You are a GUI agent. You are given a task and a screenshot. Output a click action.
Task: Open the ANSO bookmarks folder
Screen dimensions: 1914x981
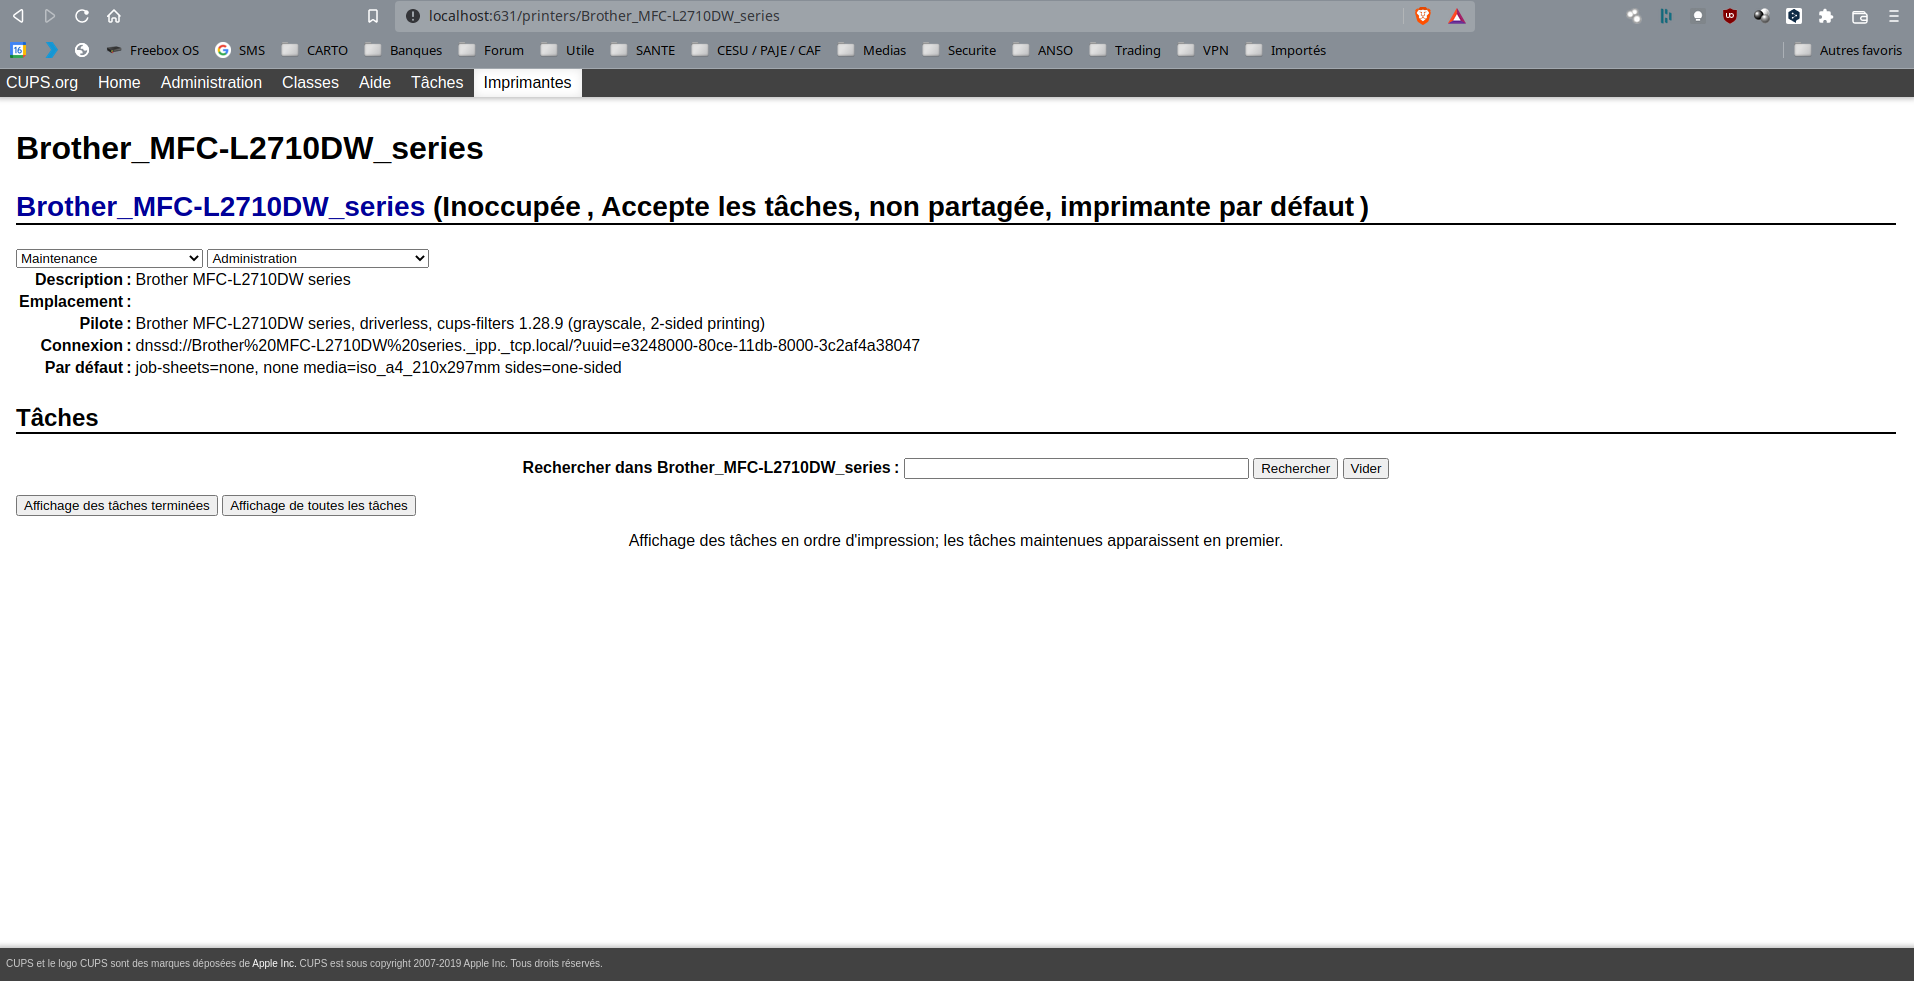click(x=1043, y=50)
